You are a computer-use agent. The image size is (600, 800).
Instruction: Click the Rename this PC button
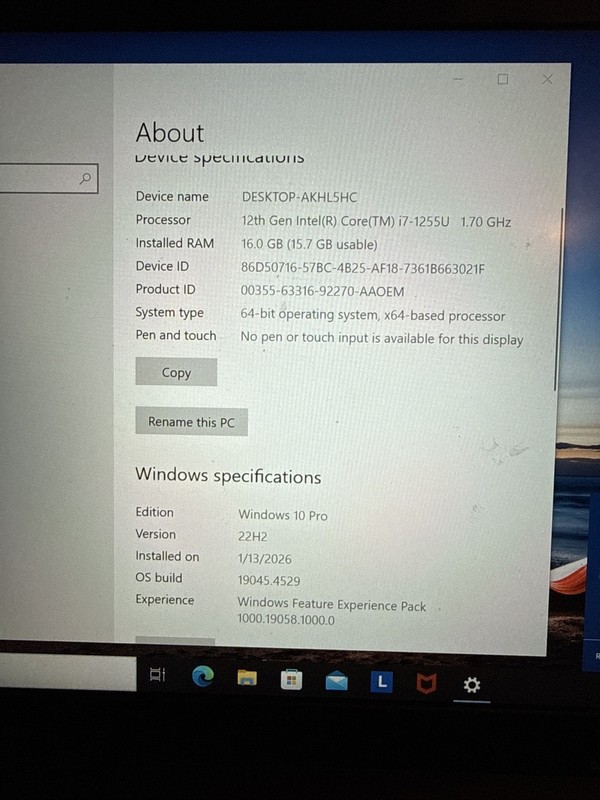tap(191, 422)
